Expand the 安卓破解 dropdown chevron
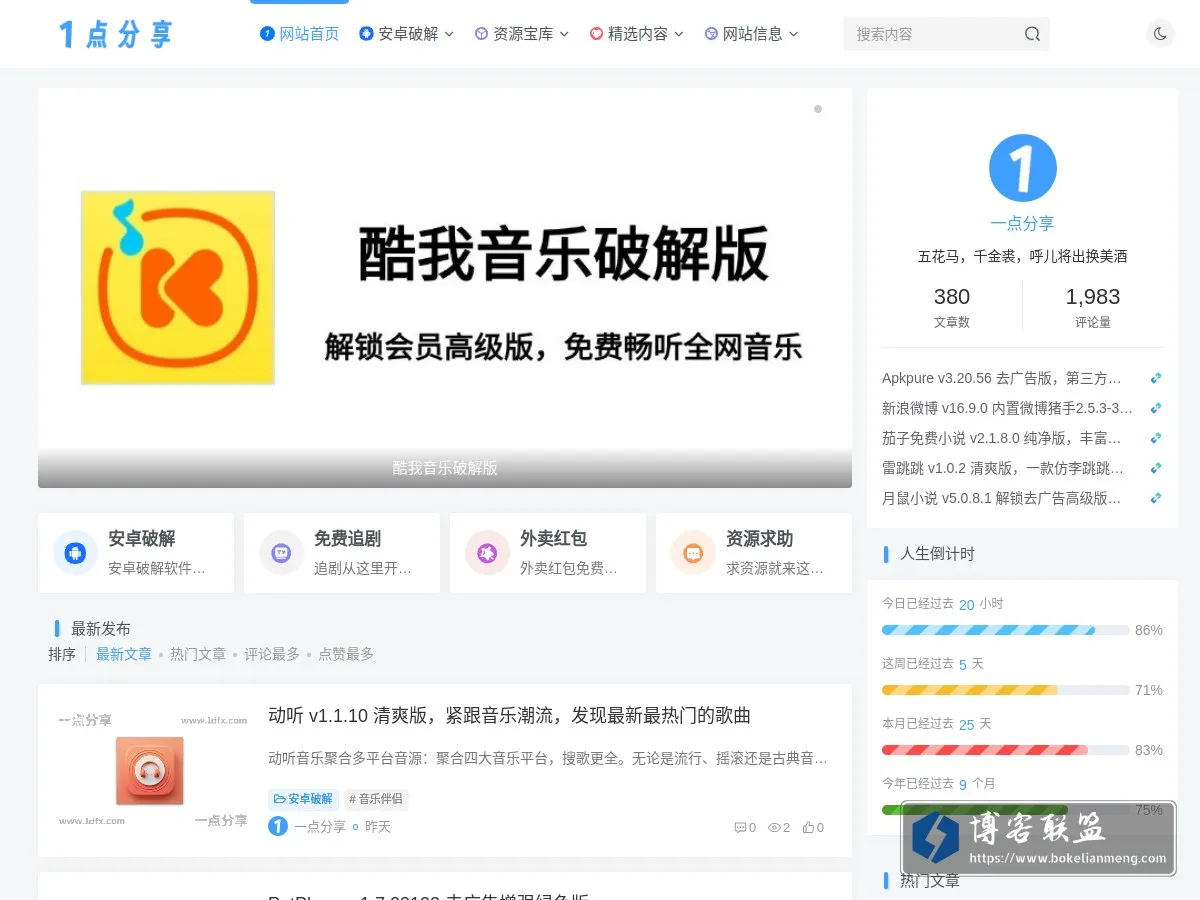The width and height of the screenshot is (1200, 900). click(x=449, y=34)
